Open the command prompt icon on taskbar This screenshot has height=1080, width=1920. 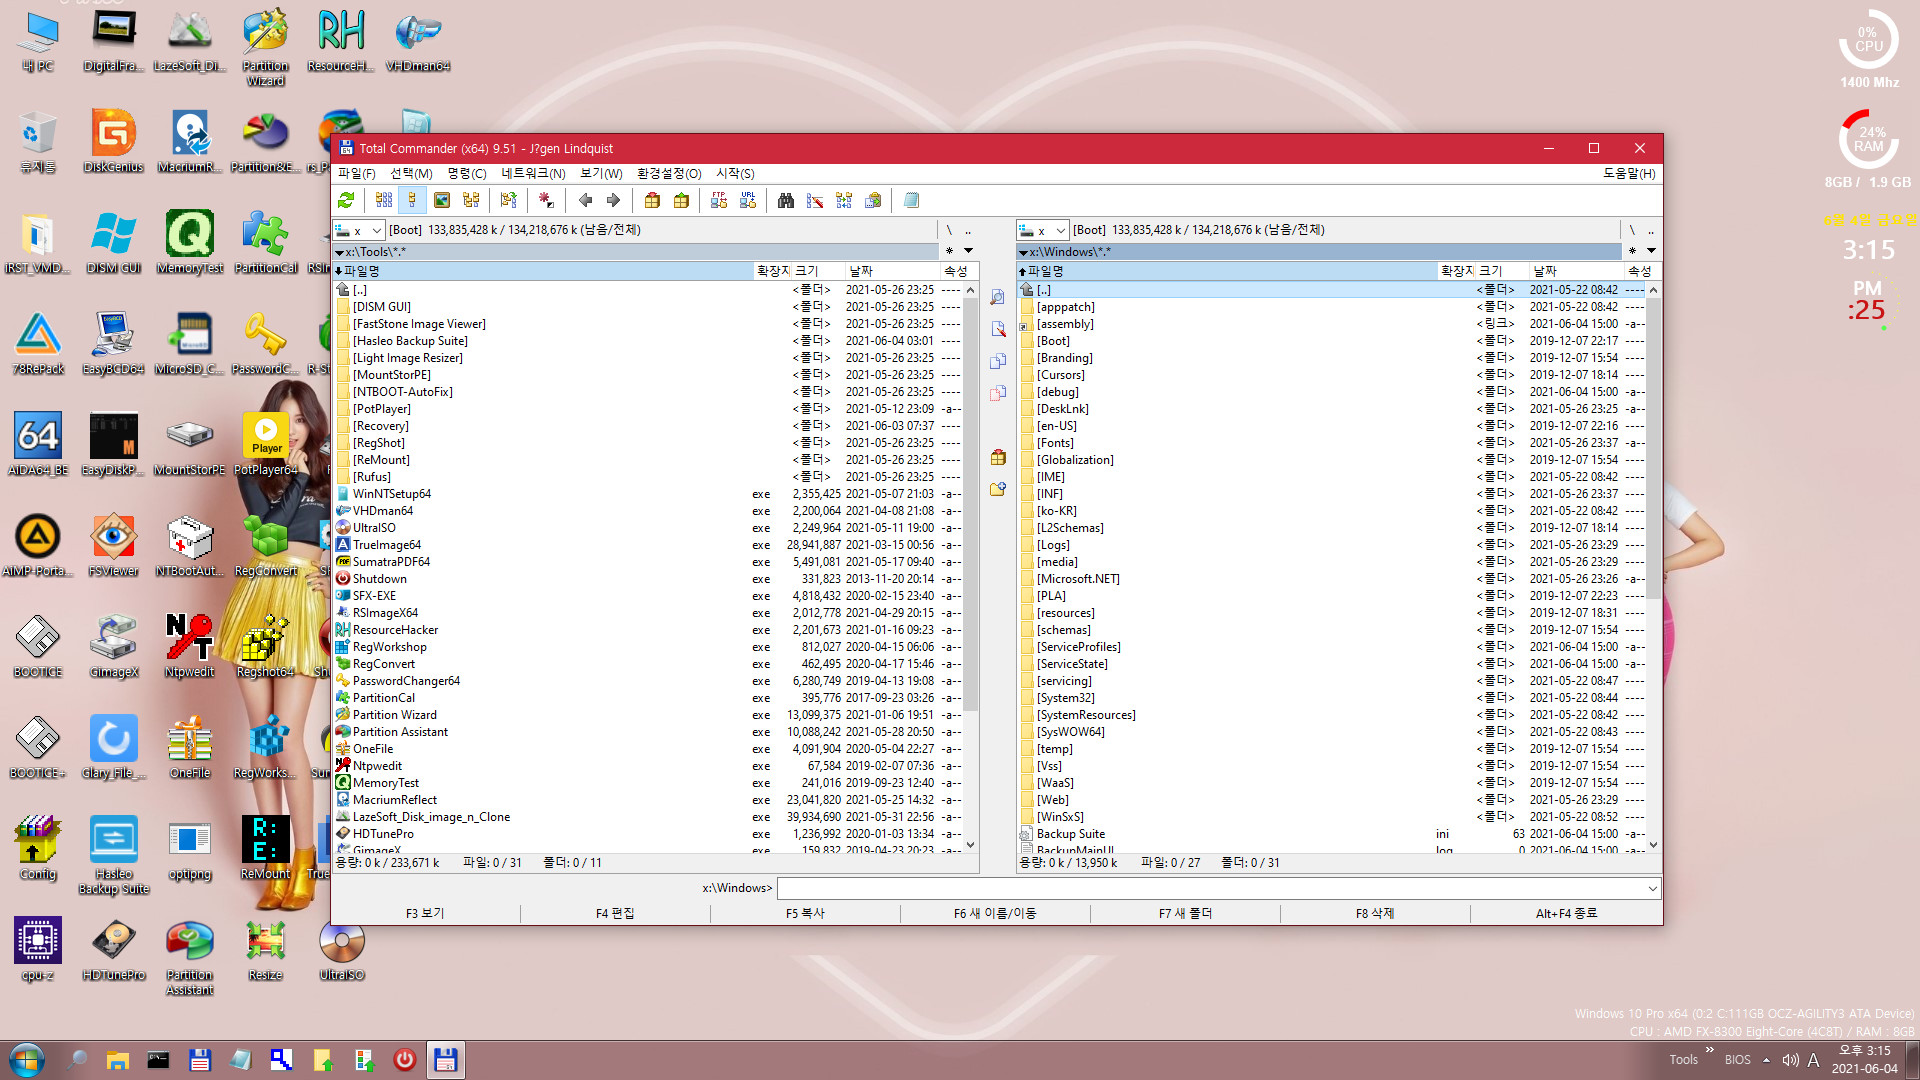pyautogui.click(x=158, y=1060)
